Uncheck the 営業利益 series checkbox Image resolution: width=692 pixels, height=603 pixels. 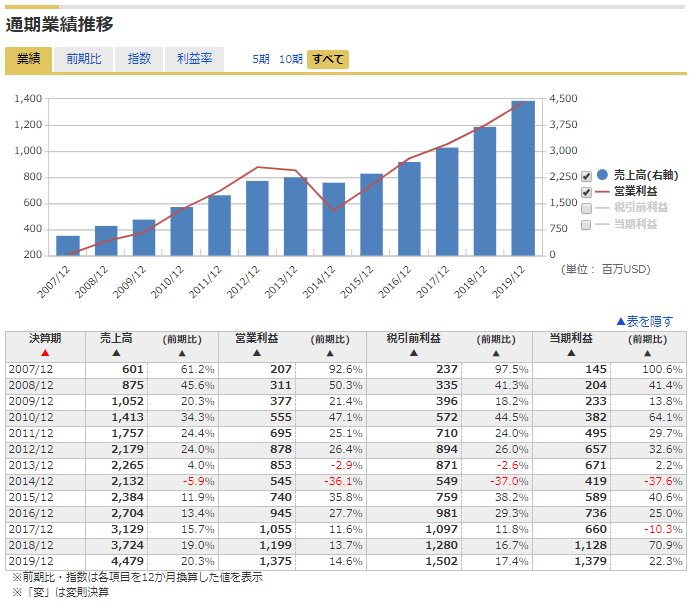point(586,192)
